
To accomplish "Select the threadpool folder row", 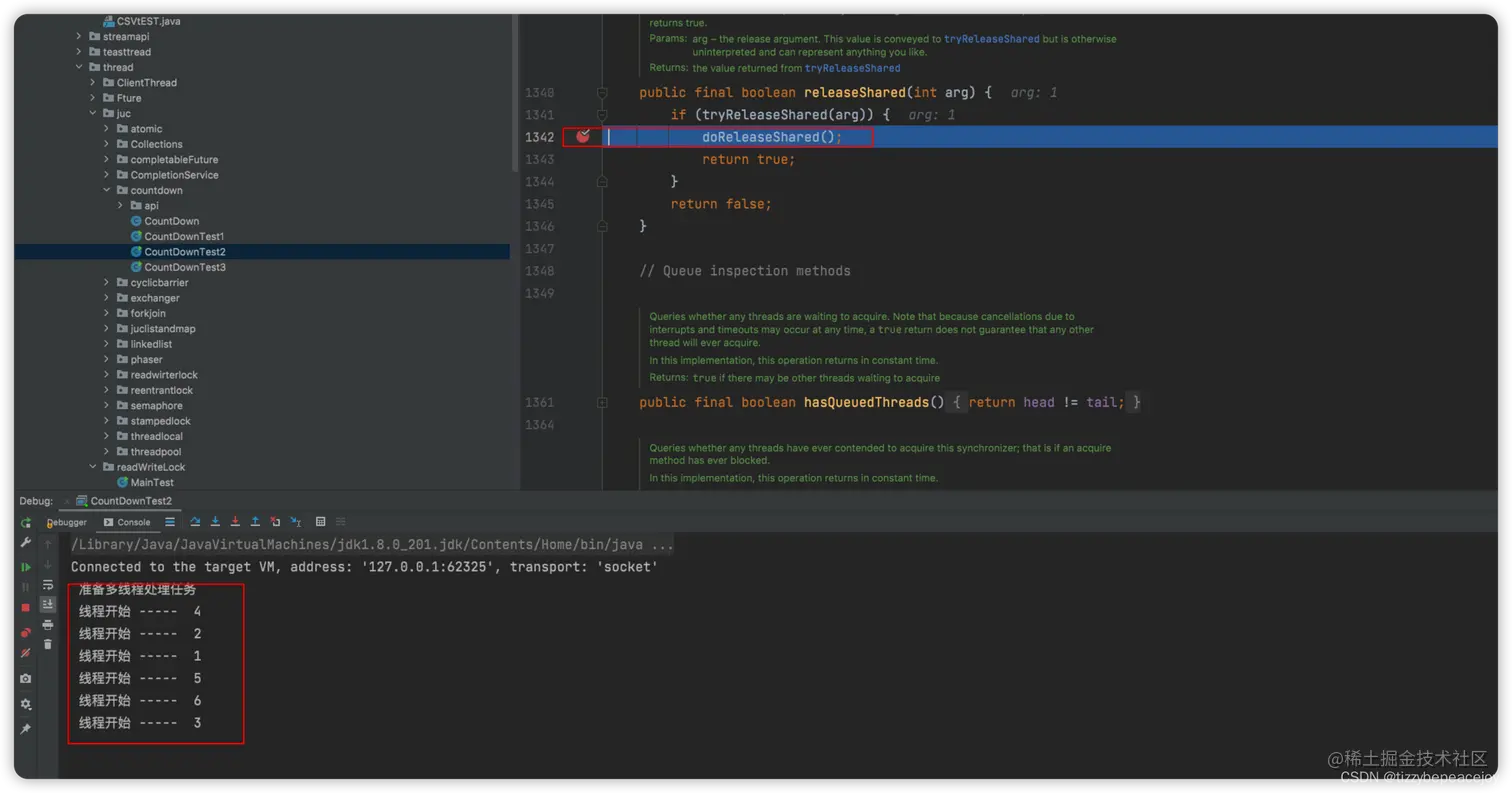I will (262, 452).
